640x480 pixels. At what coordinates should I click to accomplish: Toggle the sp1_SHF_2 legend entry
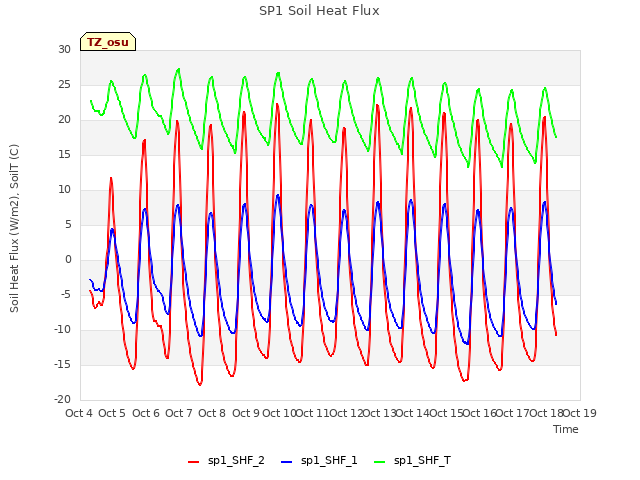click(227, 461)
